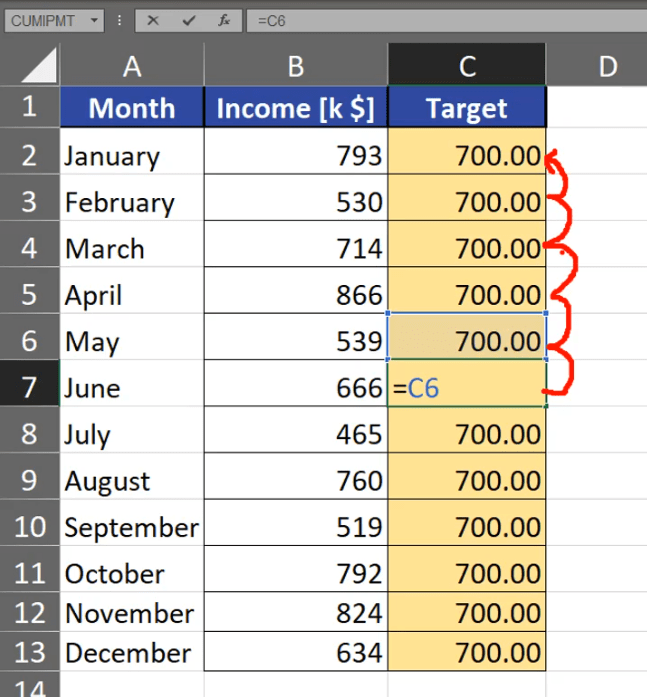This screenshot has height=697, width=647.
Task: Click income value 866 for April
Action: click(x=296, y=290)
